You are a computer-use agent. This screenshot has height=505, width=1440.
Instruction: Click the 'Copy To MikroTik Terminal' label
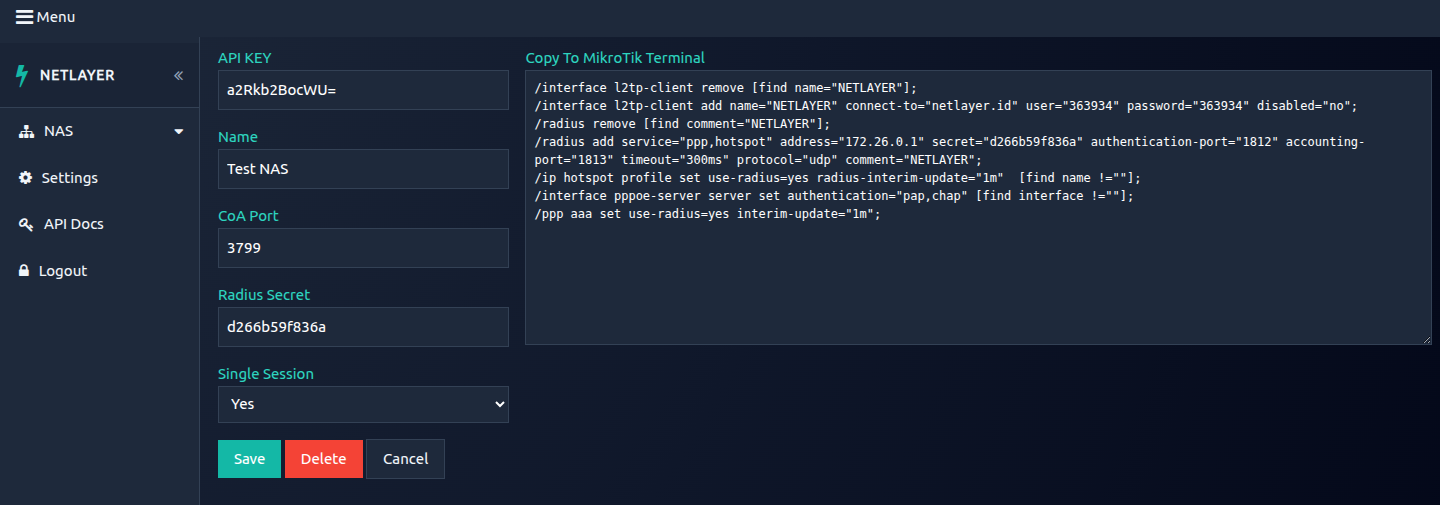point(615,58)
